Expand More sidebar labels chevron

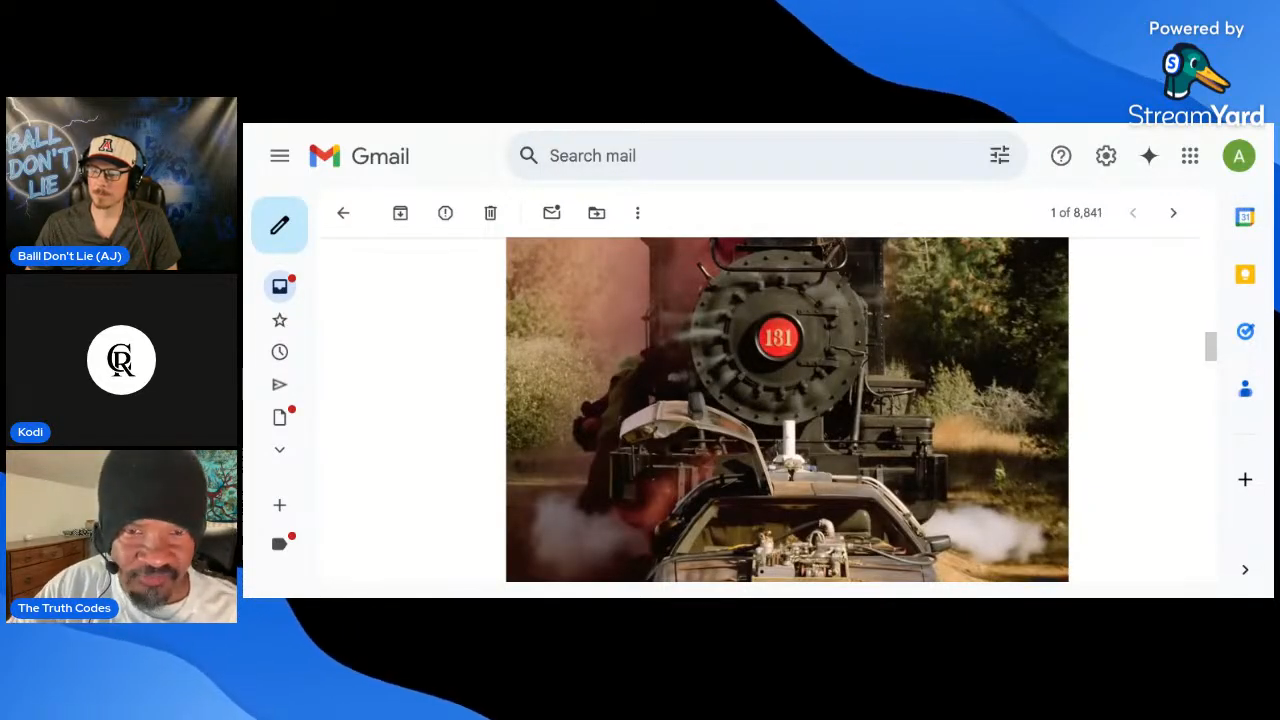280,450
